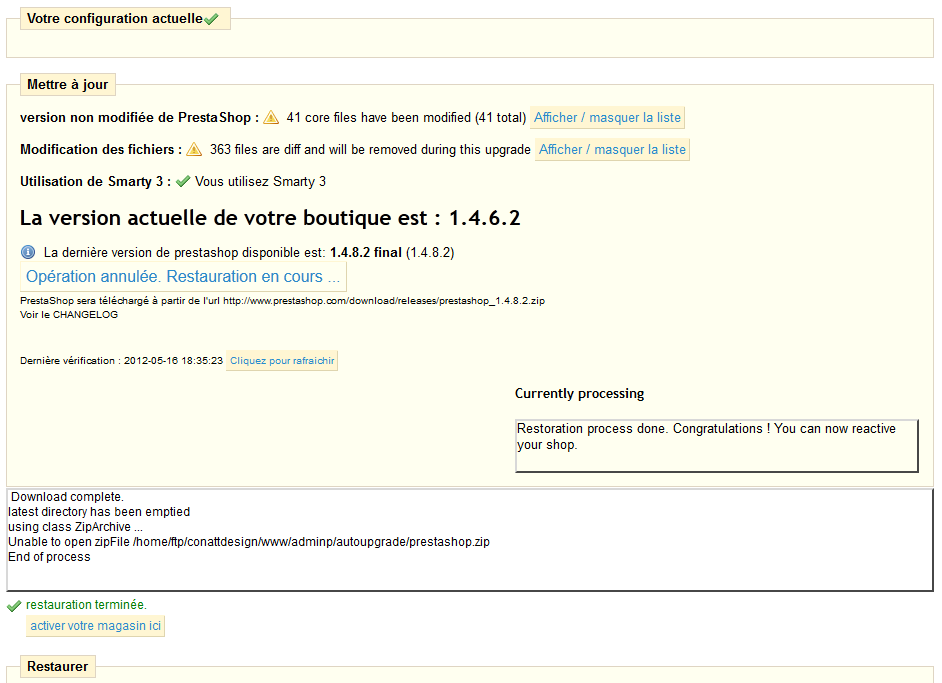The image size is (942, 683).
Task: Click the prestashop_1.4.8.2.zip download URL text
Action: pyautogui.click(x=384, y=301)
